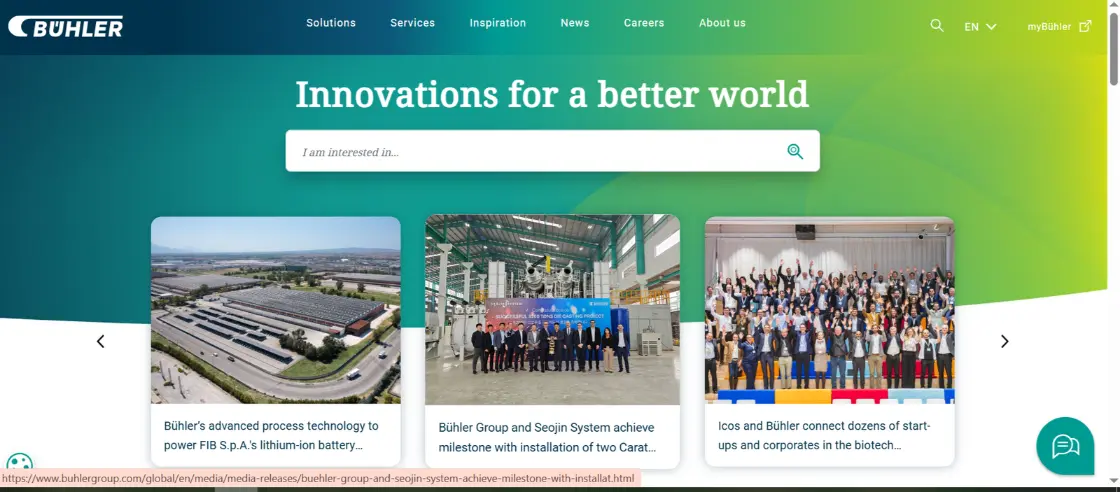Click the Bühler logo in header
This screenshot has height=492, width=1120.
pos(66,26)
